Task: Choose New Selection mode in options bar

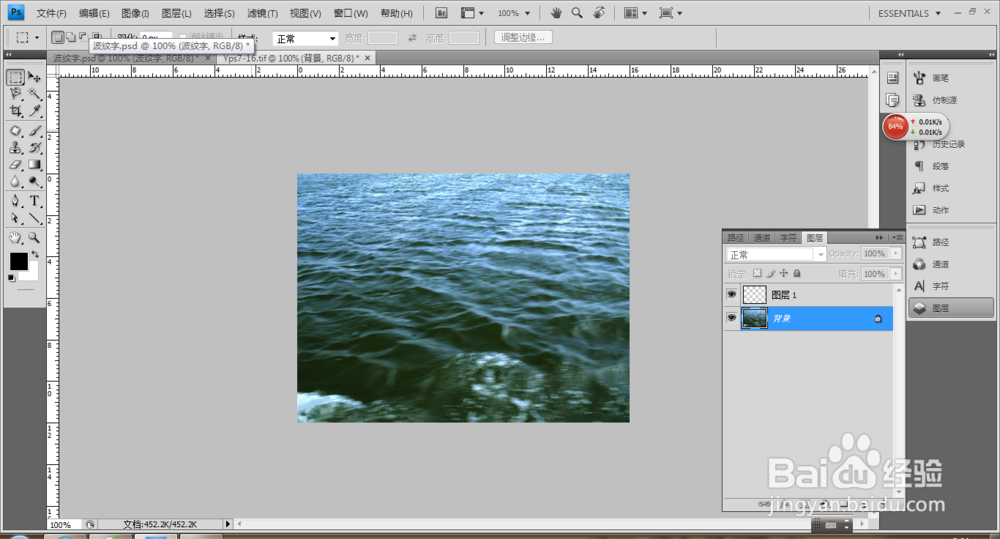Action: coord(57,38)
